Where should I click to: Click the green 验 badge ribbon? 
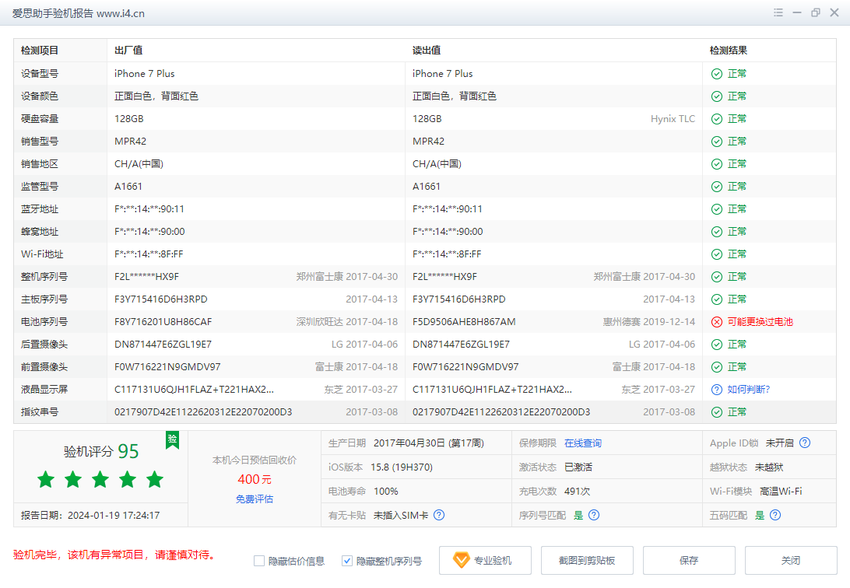[172, 440]
